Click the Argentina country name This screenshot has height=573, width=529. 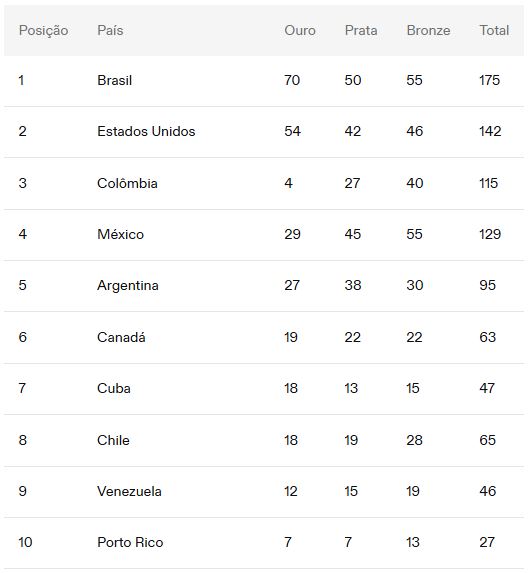tap(128, 285)
